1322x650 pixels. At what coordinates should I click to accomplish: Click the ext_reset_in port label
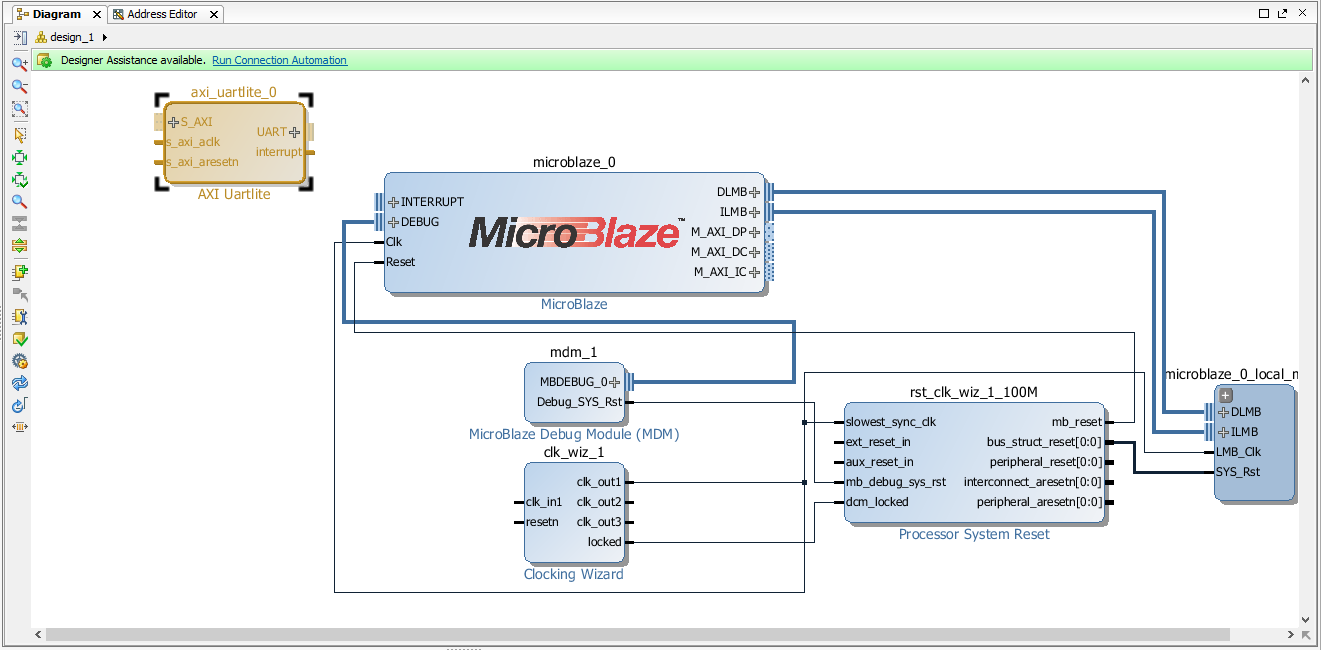(878, 442)
